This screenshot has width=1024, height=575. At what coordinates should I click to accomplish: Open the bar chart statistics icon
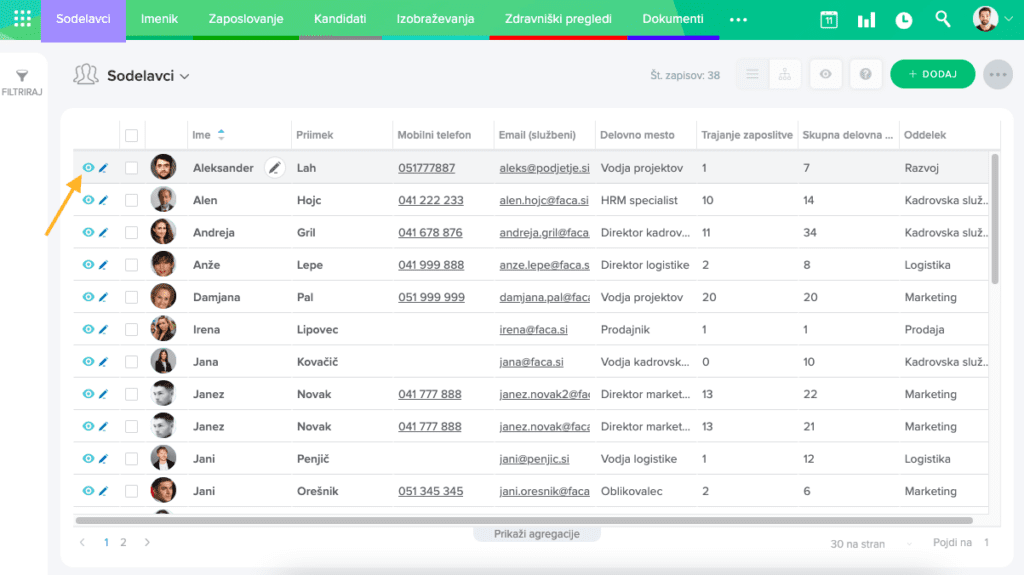click(866, 20)
